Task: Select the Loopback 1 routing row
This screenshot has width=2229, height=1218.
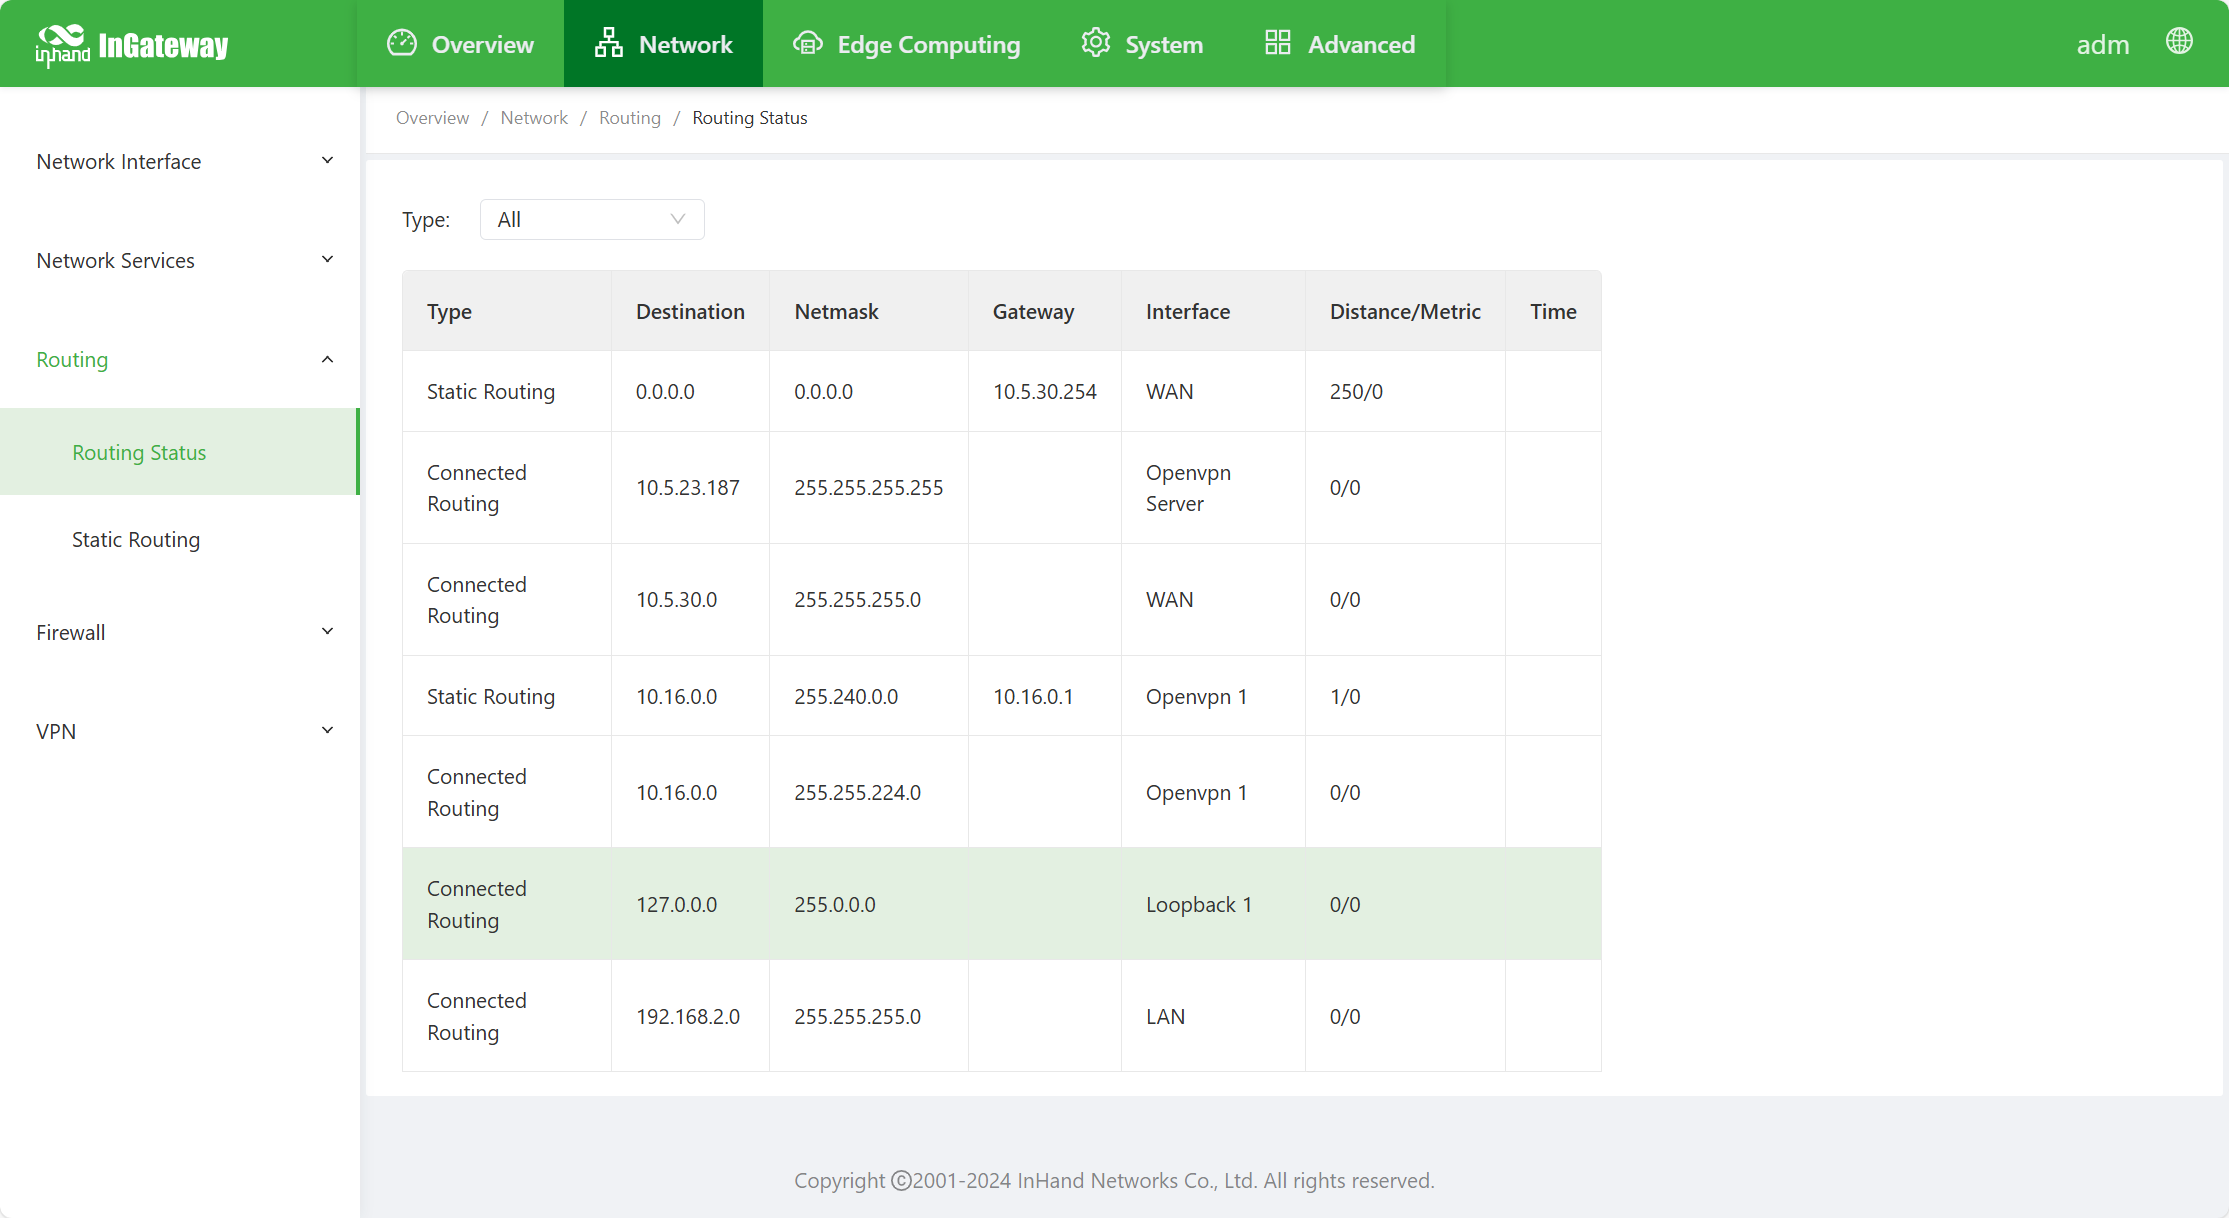Action: [1001, 904]
